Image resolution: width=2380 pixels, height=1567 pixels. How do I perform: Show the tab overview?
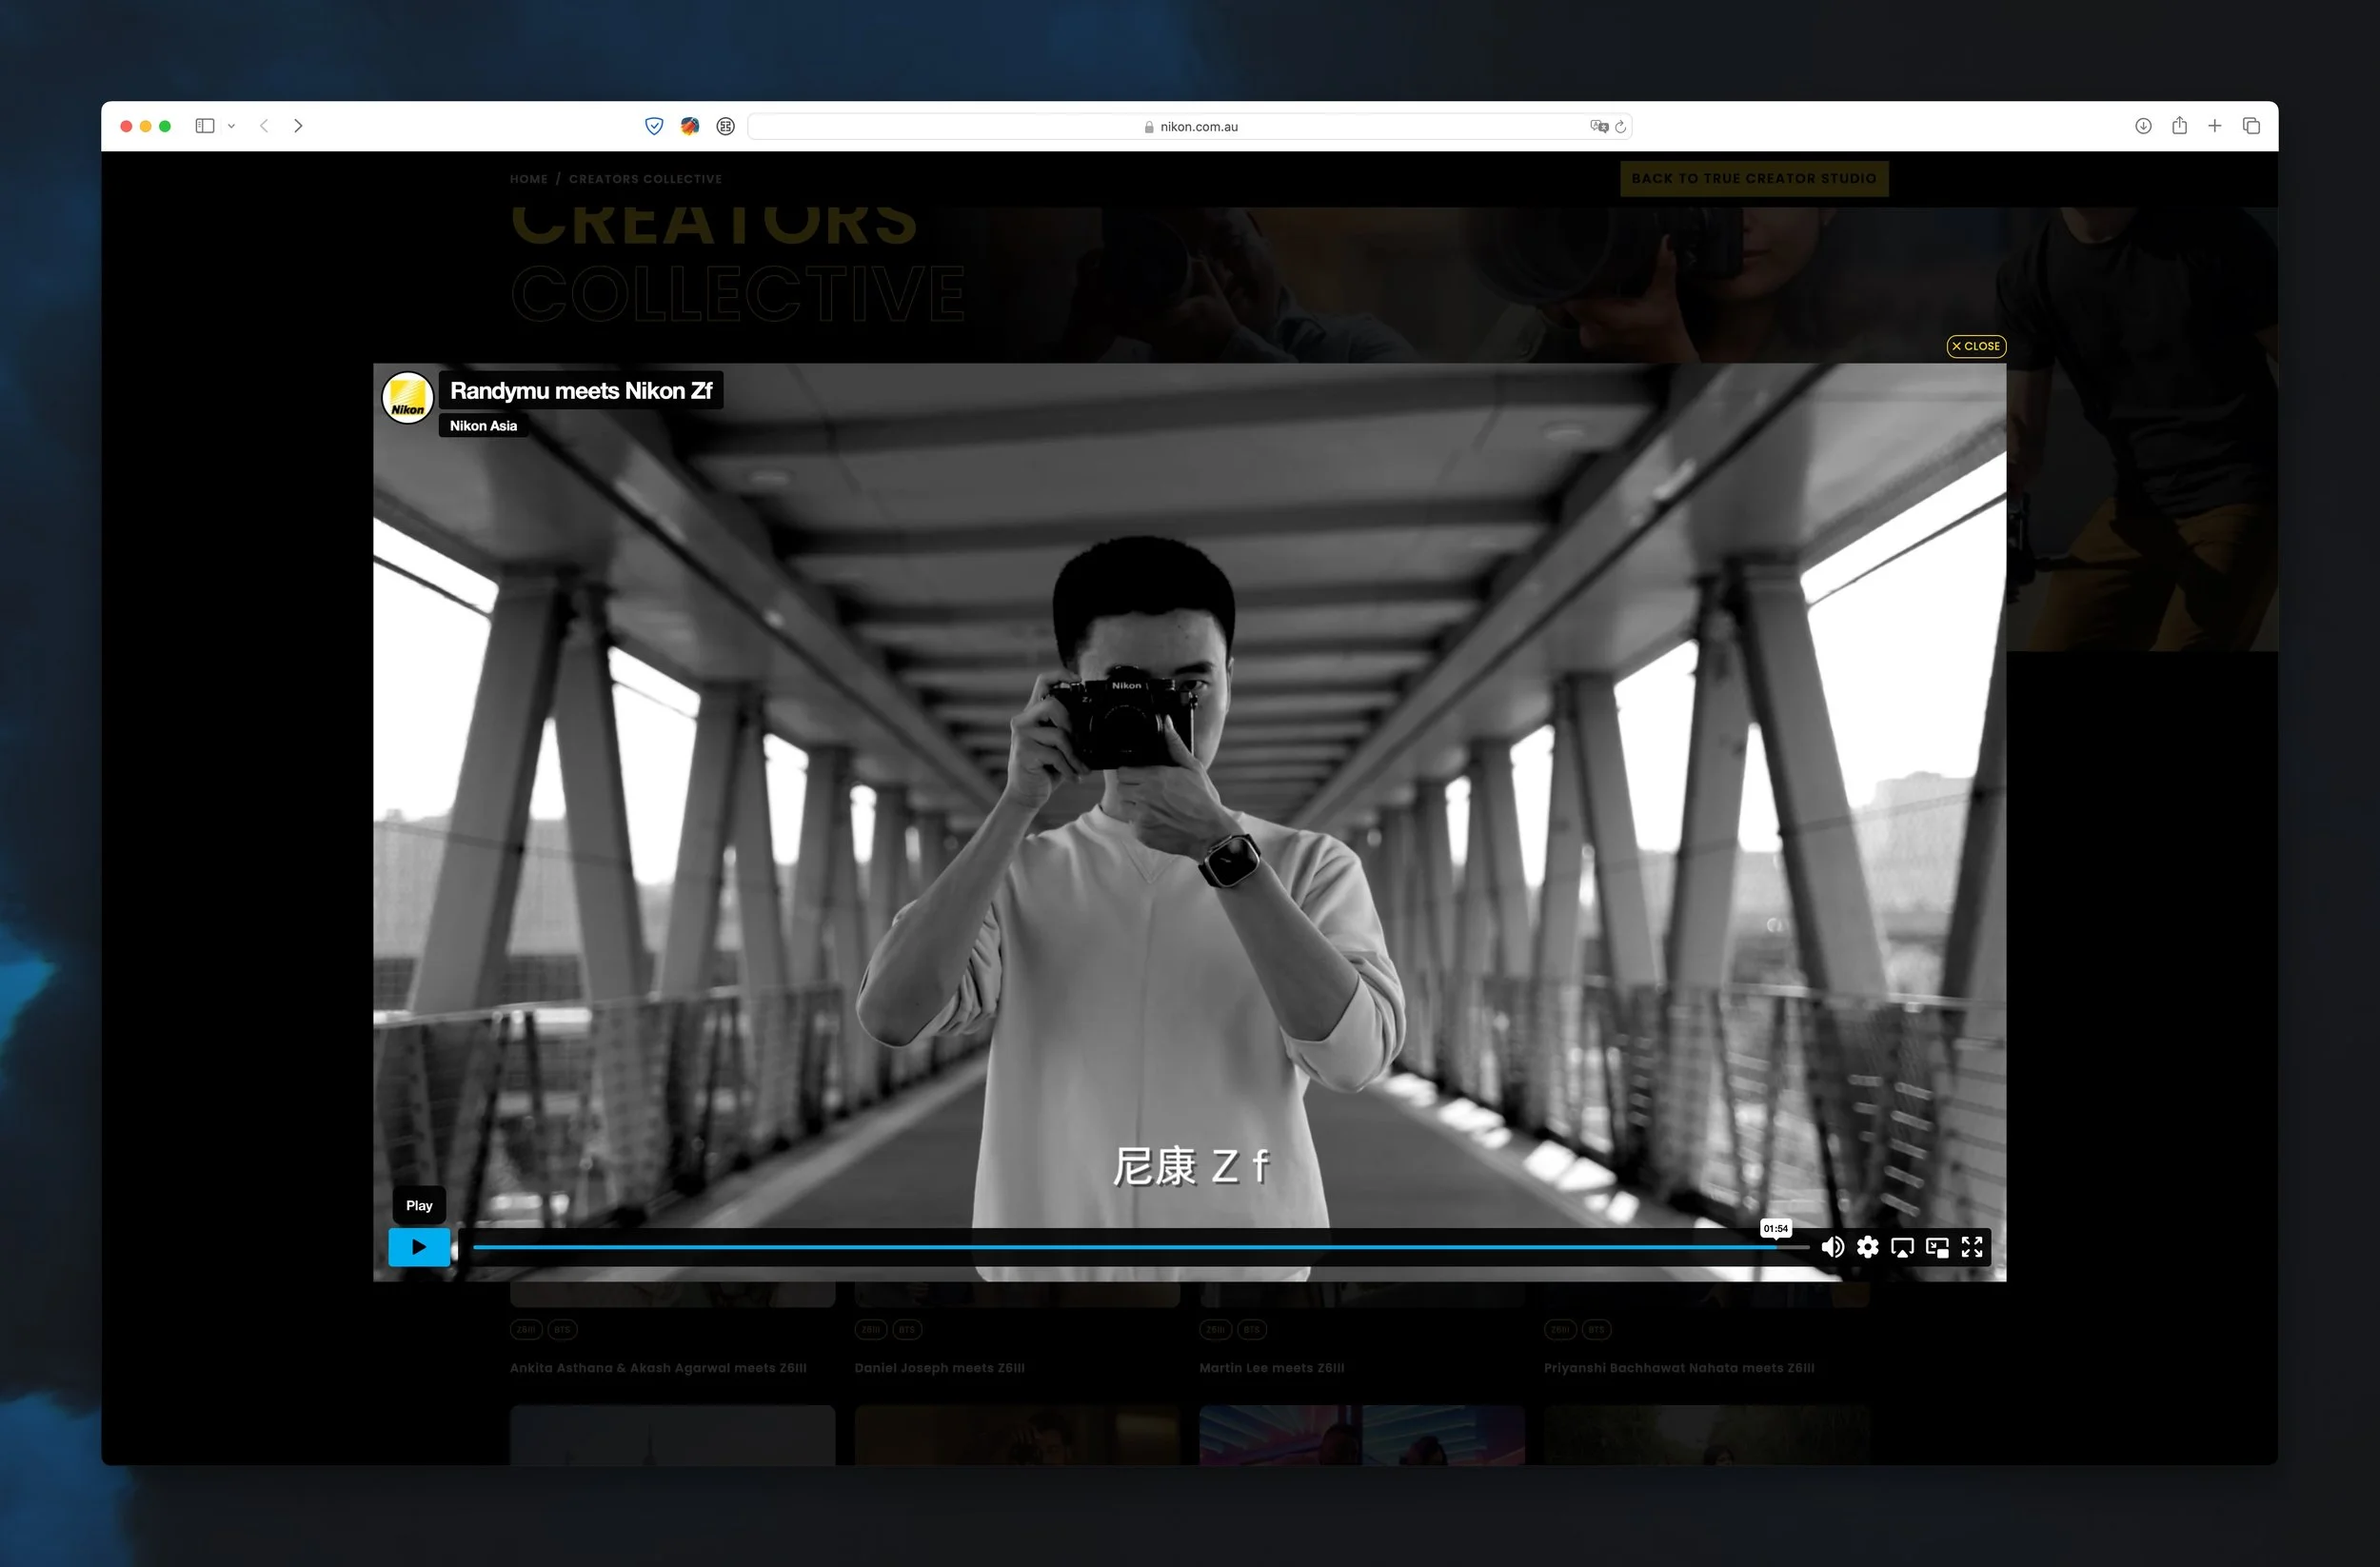pyautogui.click(x=2251, y=126)
